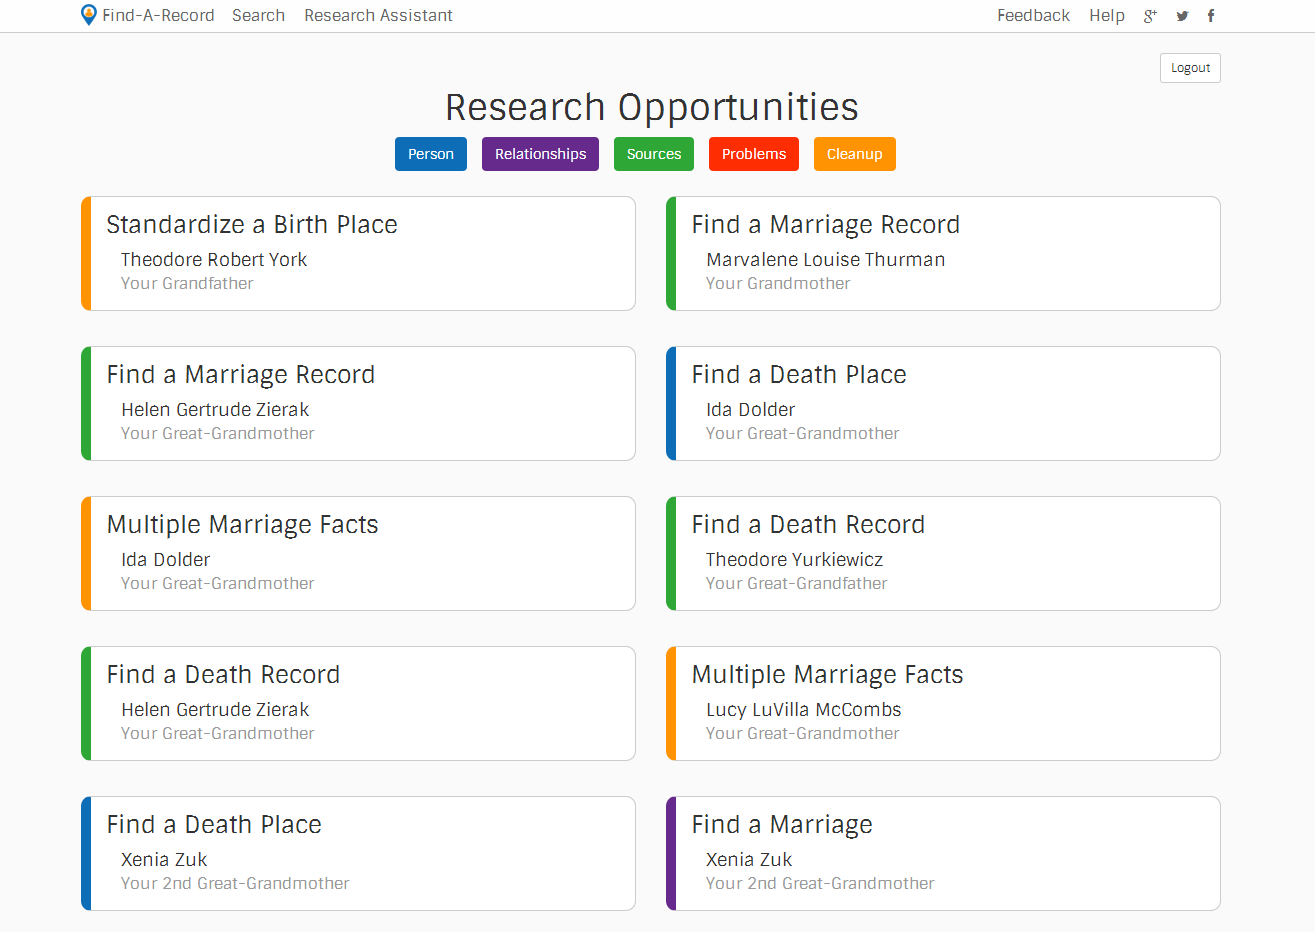Click the text Your Grandfather
Screen dimensions: 1315x932
[x=187, y=283]
